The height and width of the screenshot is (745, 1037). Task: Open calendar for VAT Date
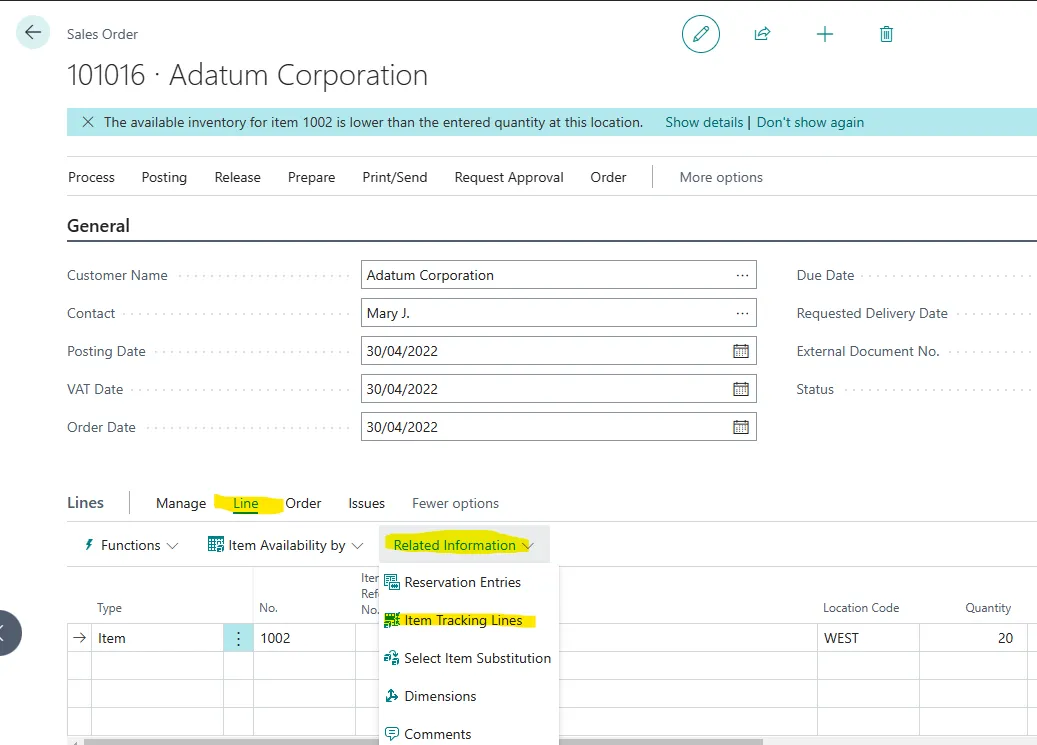[x=741, y=389]
